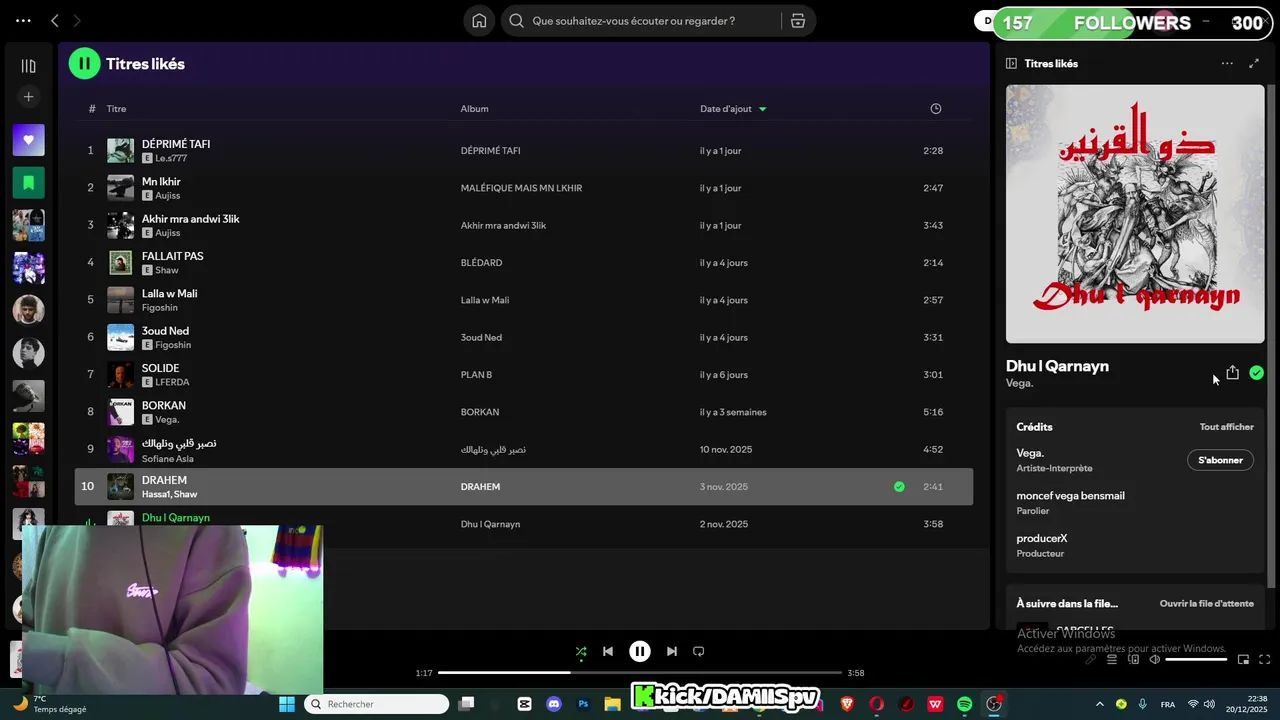Viewport: 1280px width, 720px height.
Task: Toggle shuffle mode
Action: point(581,651)
